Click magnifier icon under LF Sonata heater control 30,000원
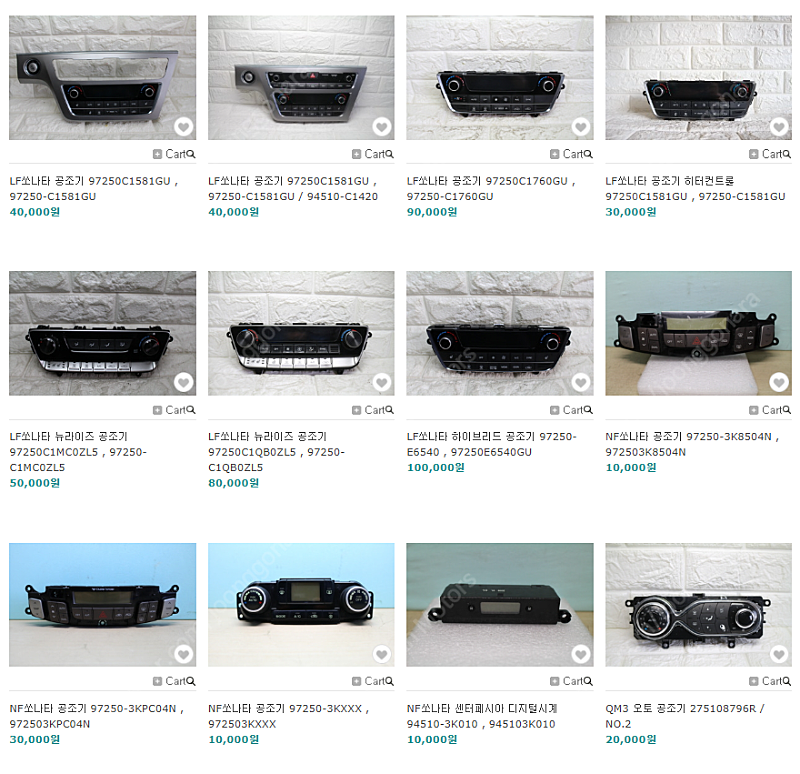Screen dimensions: 800x774 tap(787, 154)
